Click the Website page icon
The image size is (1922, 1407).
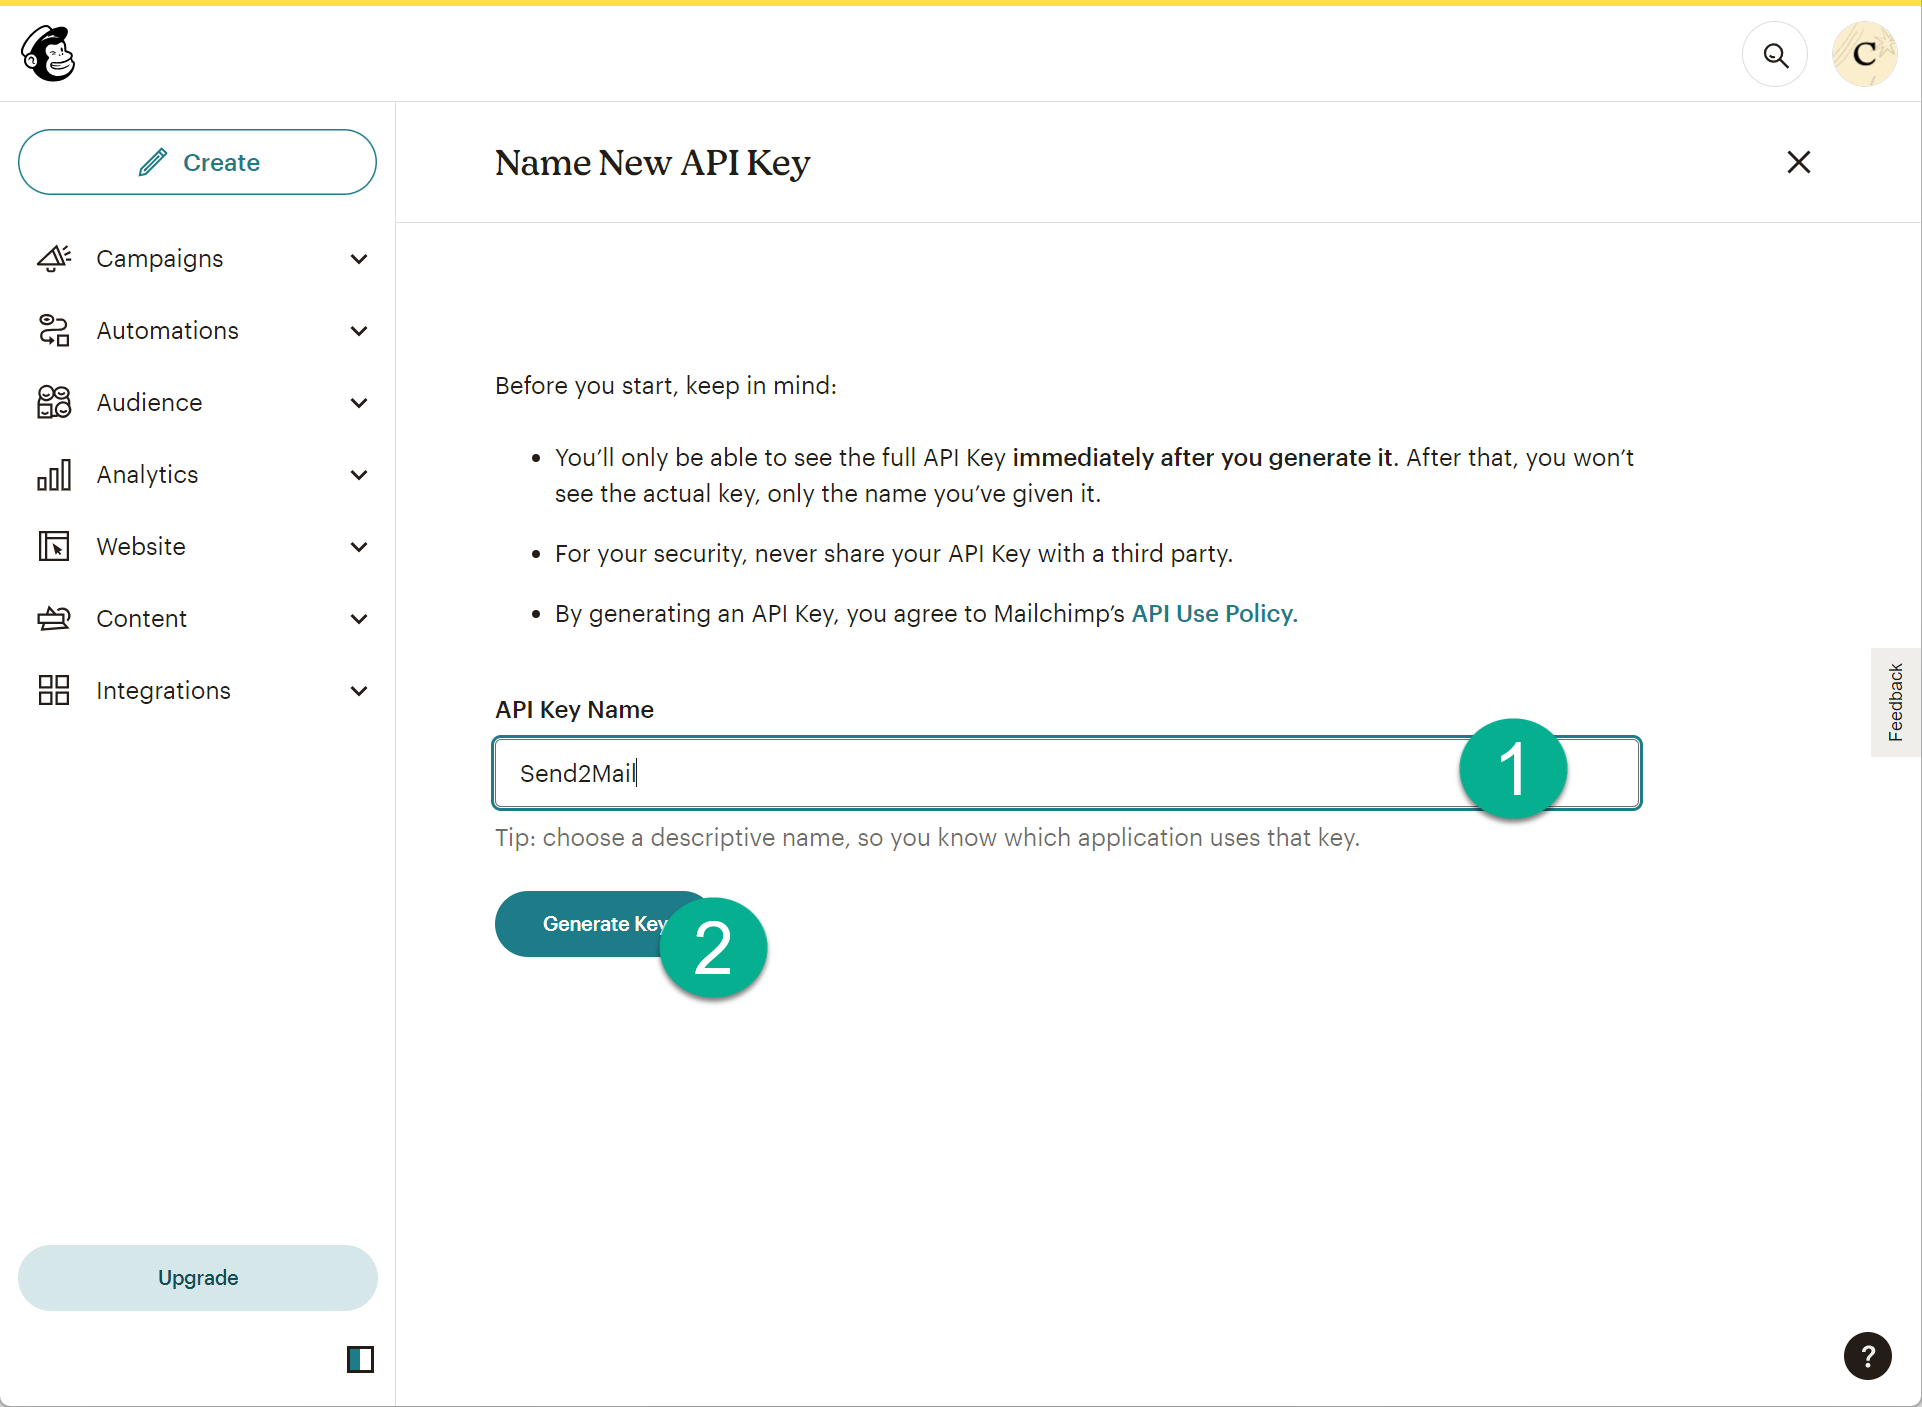pyautogui.click(x=54, y=547)
